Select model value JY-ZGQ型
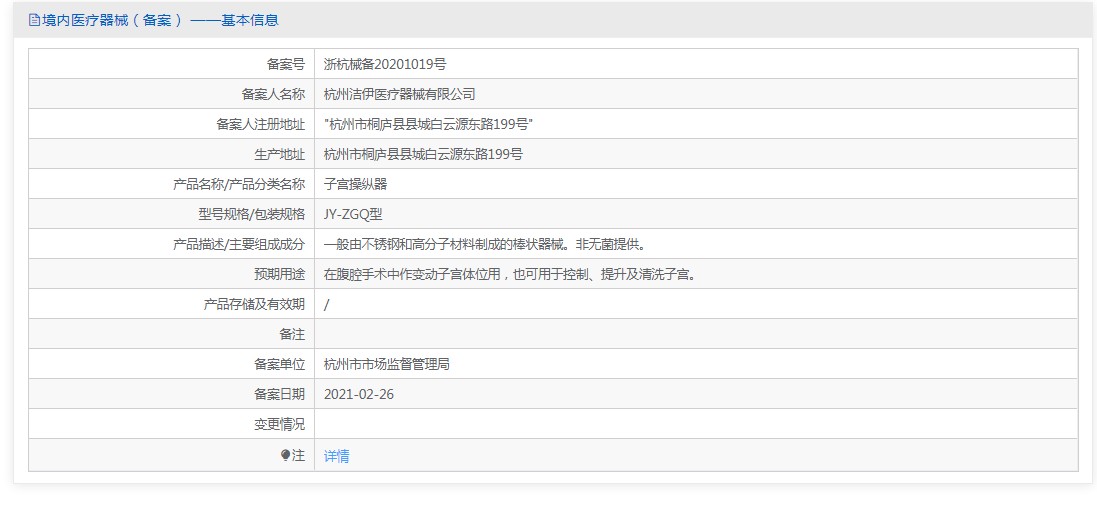The width and height of the screenshot is (1097, 509). click(353, 215)
